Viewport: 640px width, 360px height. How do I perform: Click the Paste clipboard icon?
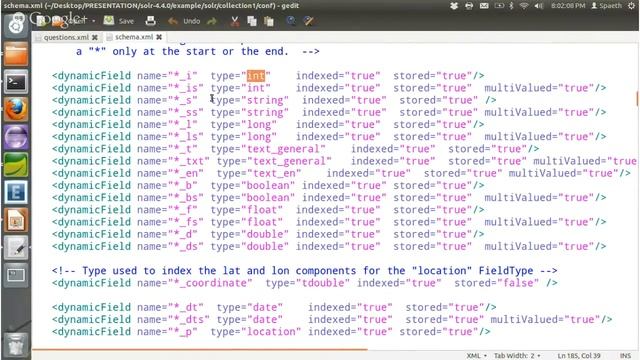[269, 21]
